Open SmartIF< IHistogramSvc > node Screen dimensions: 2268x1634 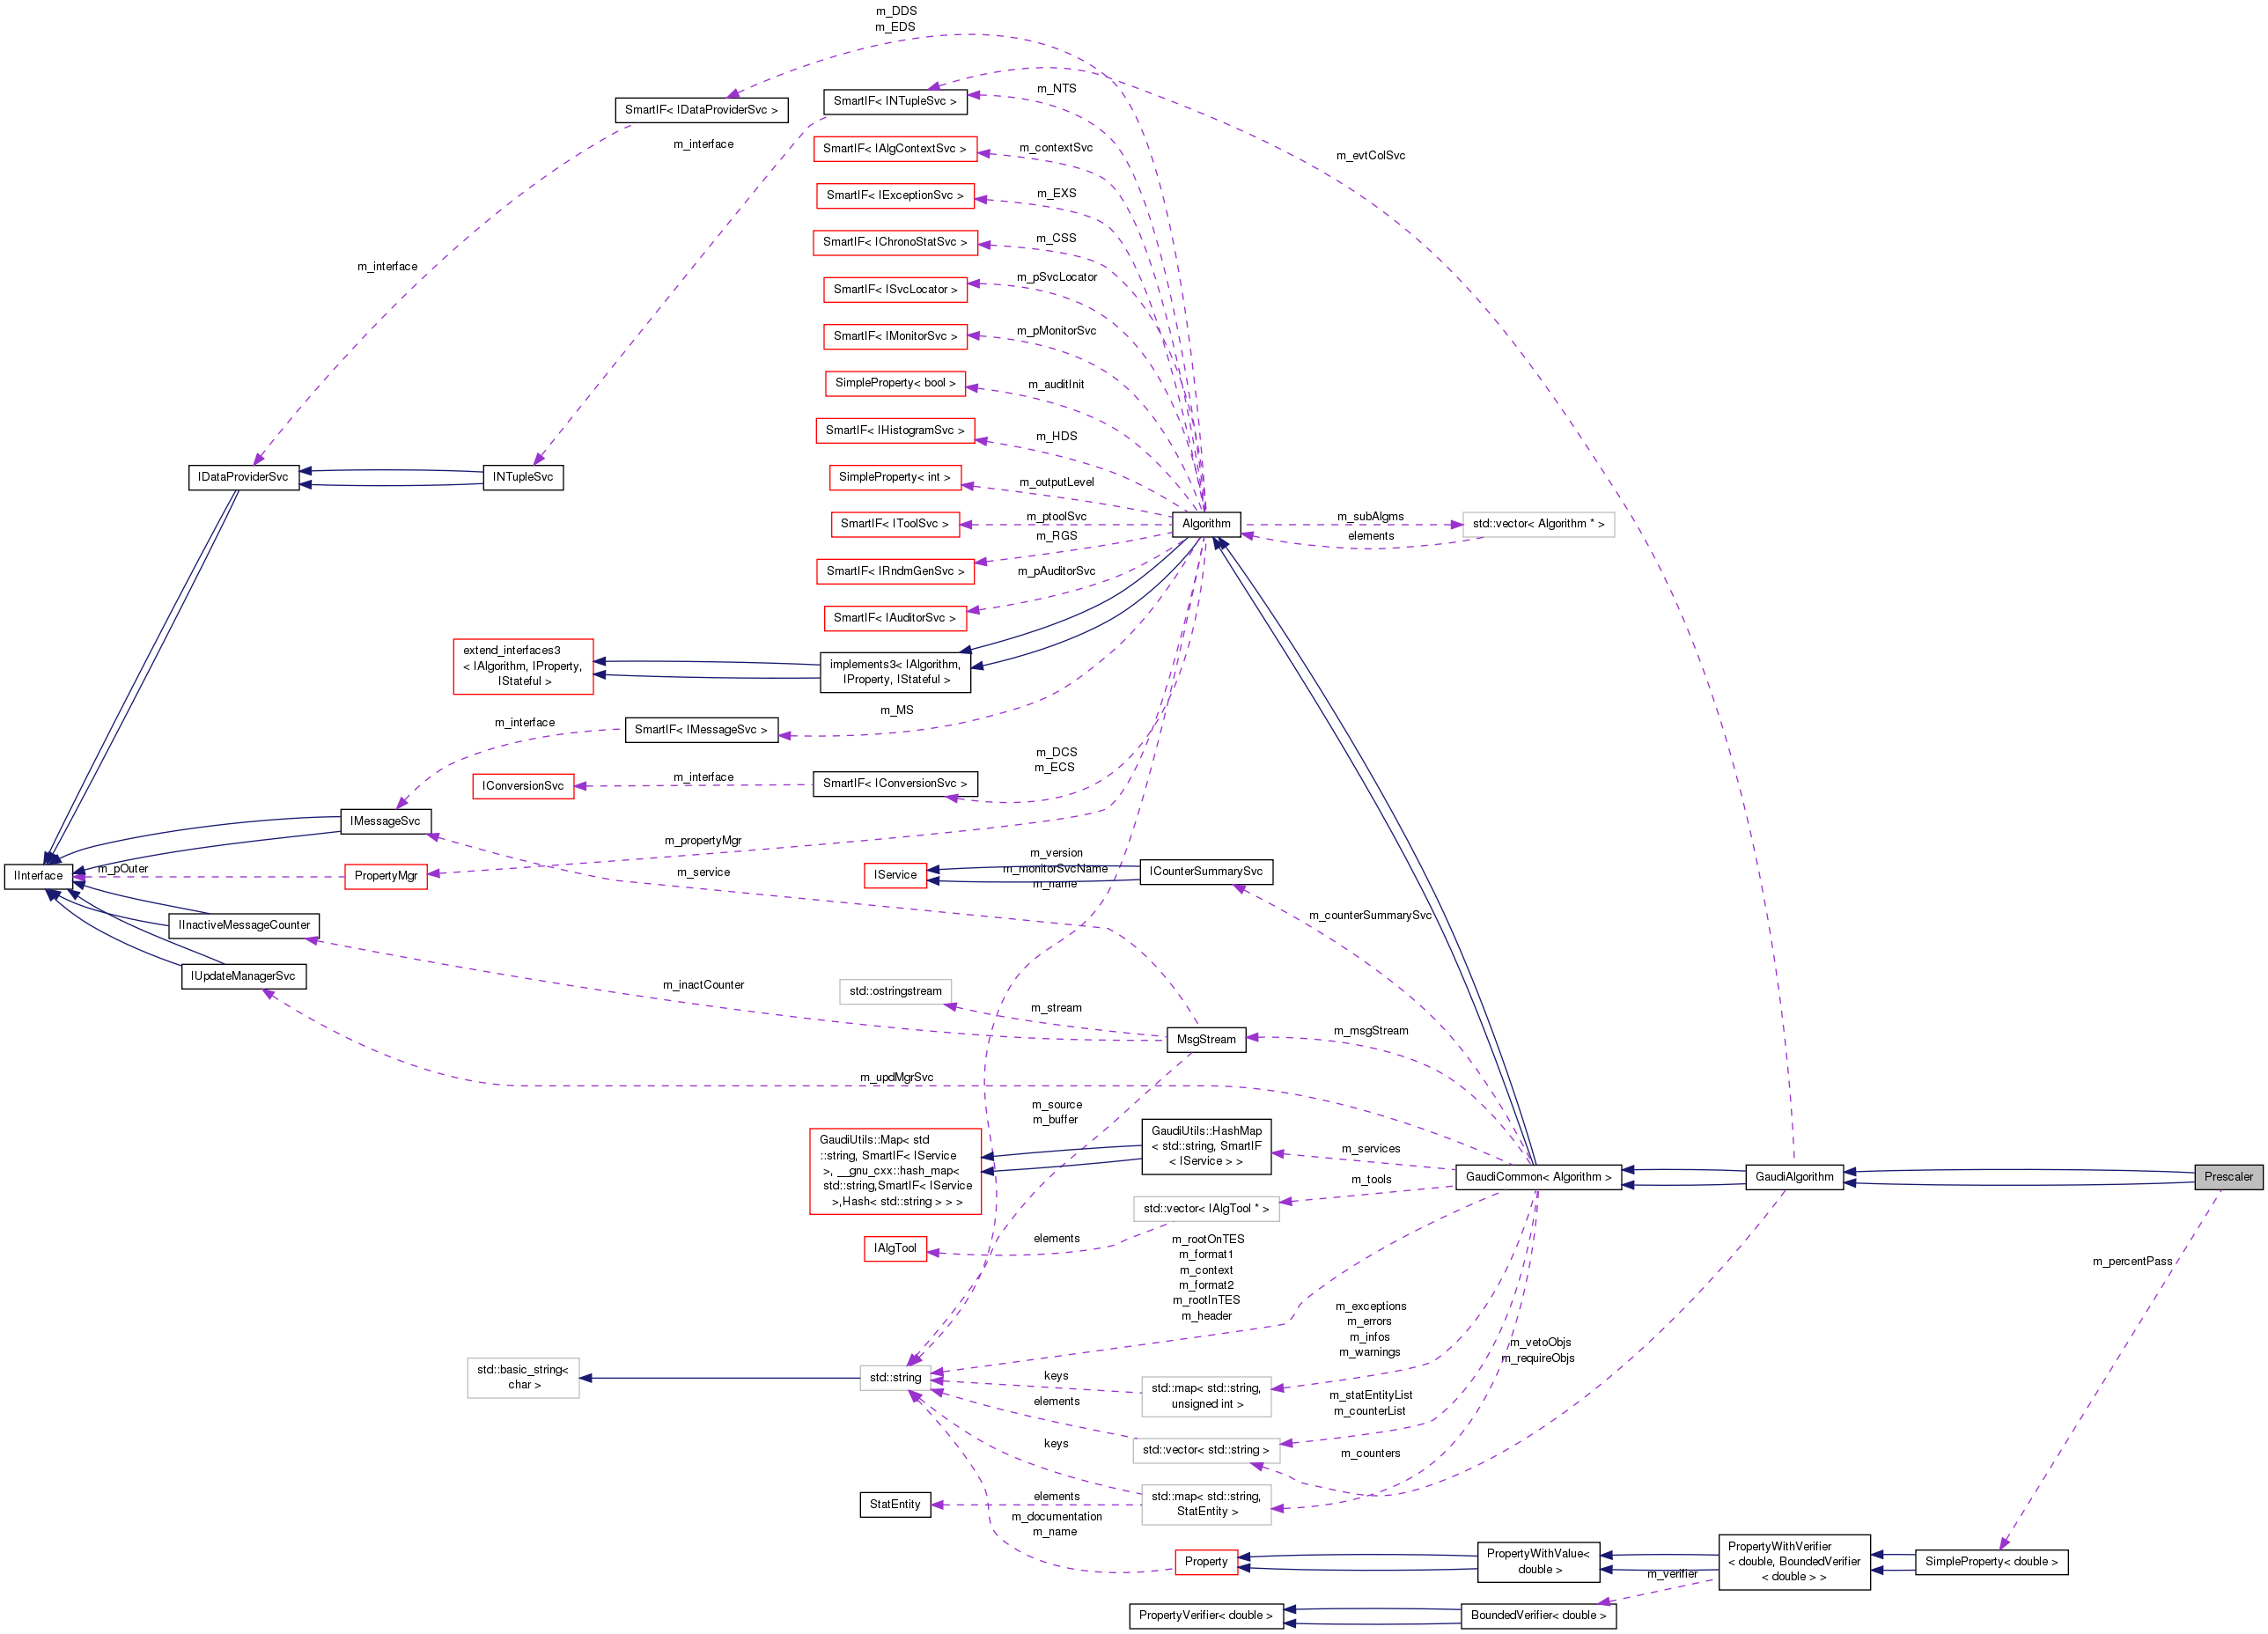(895, 430)
